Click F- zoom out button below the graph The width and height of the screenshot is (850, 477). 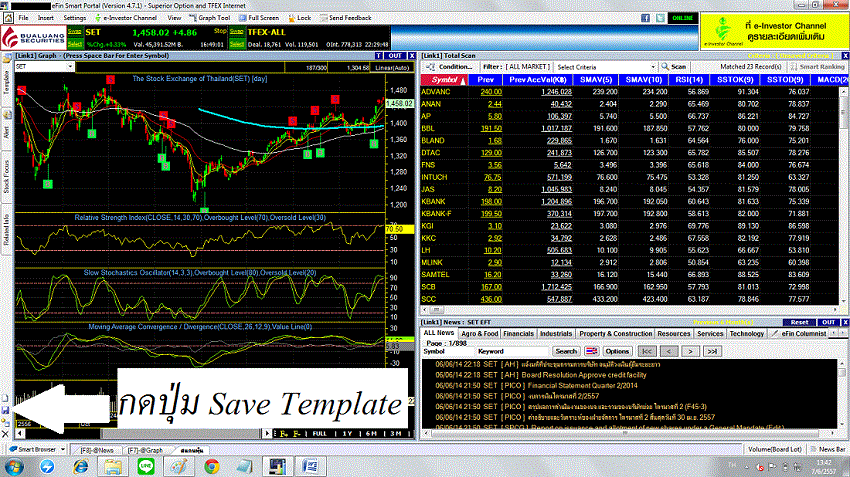coord(297,434)
